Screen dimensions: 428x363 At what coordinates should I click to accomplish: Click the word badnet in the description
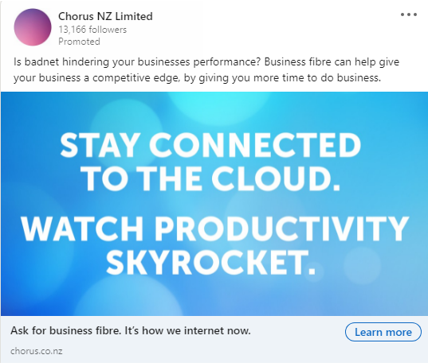click(x=41, y=62)
